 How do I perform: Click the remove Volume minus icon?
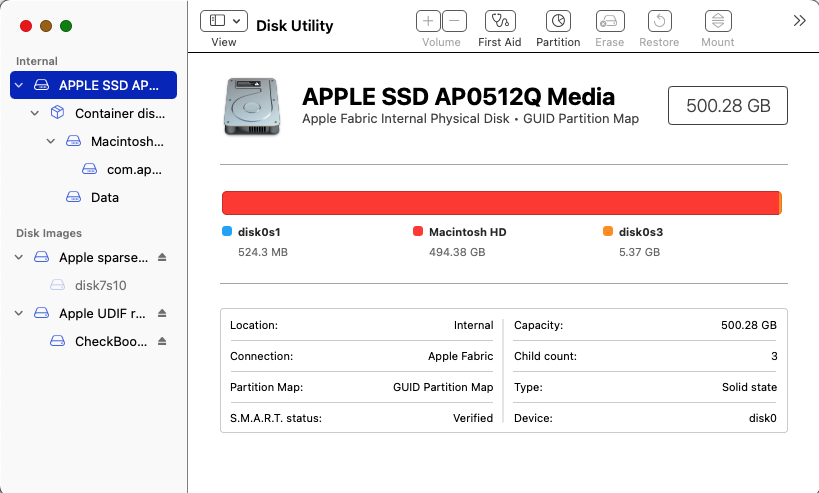click(x=454, y=21)
